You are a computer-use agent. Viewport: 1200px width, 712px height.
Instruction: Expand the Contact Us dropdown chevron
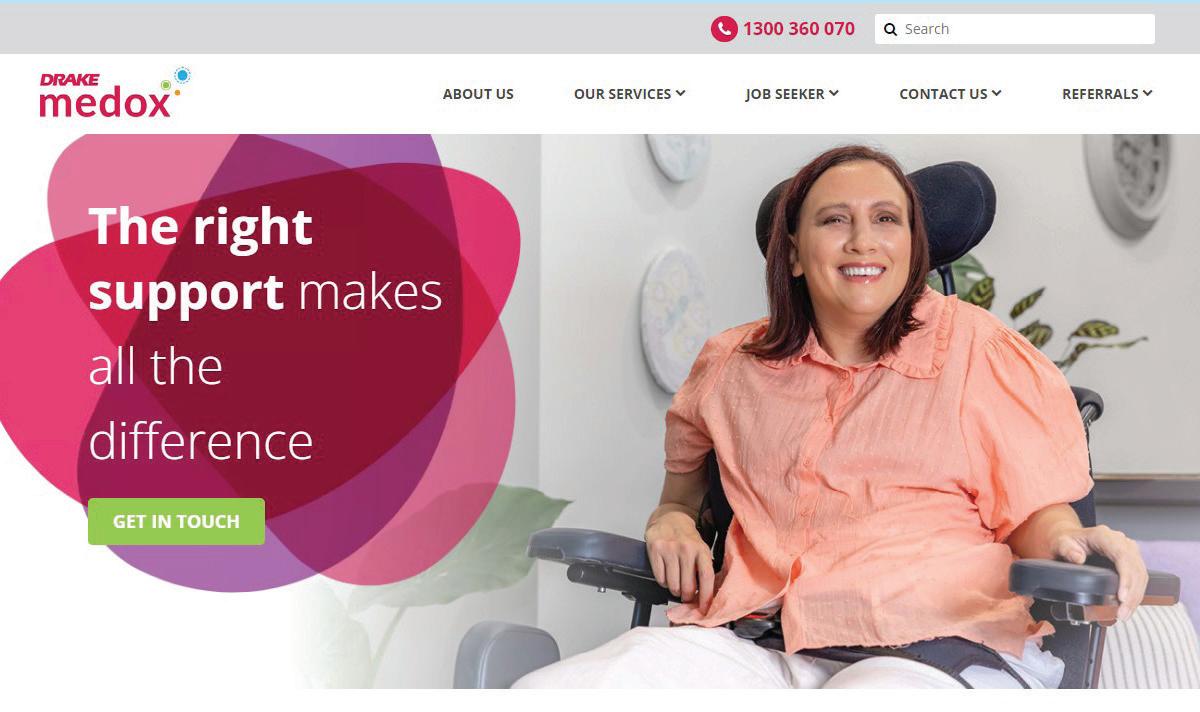click(x=996, y=93)
